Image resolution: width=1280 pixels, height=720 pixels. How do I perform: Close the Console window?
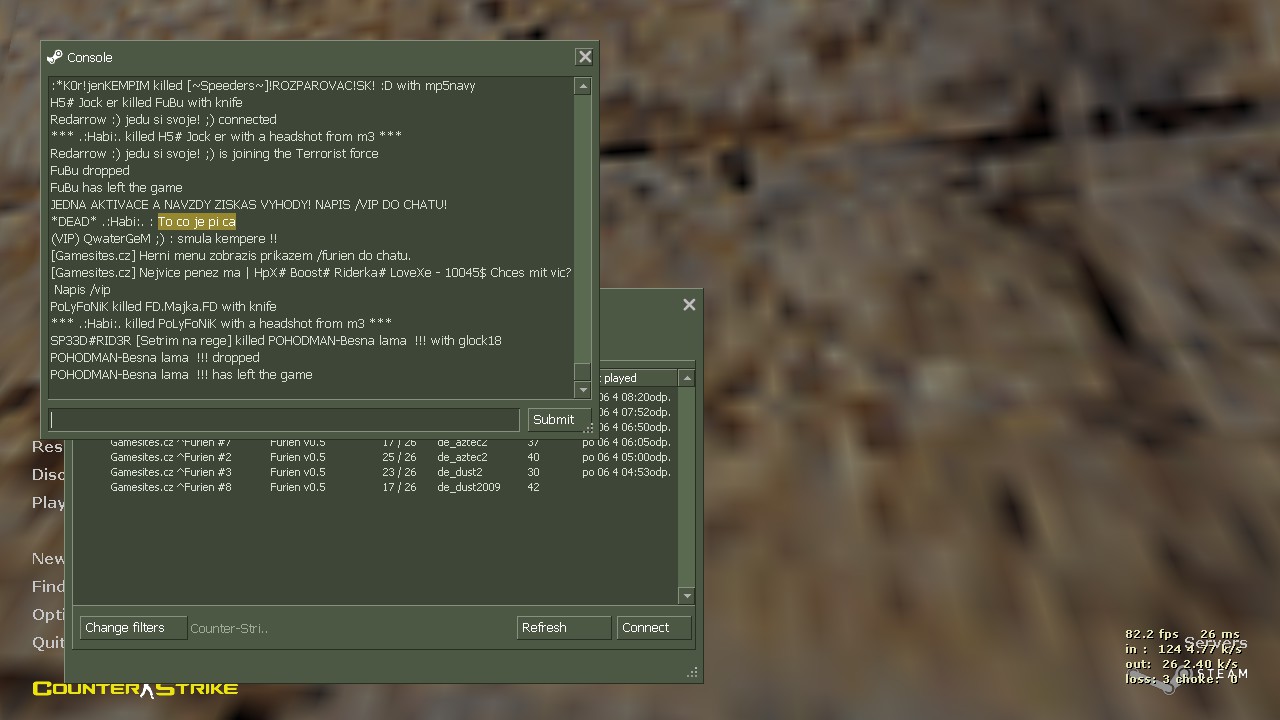[x=585, y=57]
